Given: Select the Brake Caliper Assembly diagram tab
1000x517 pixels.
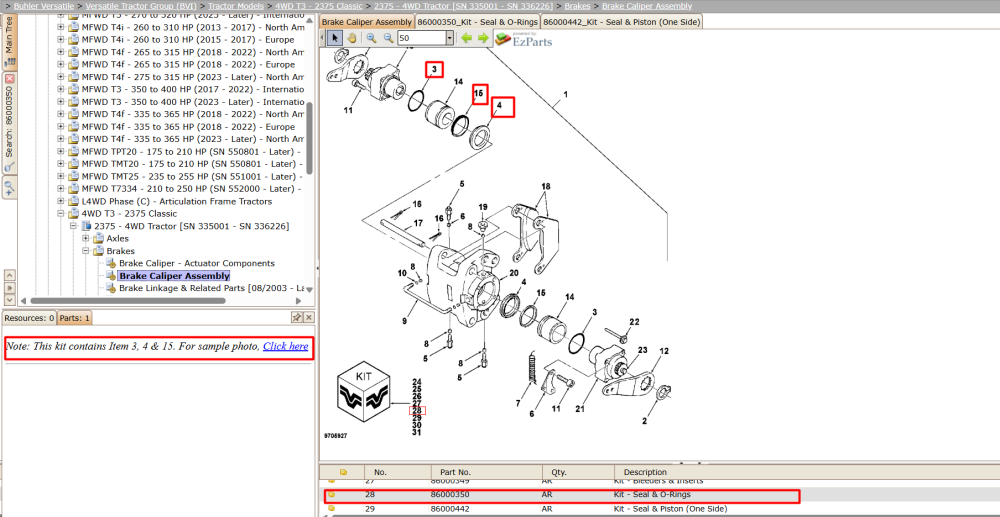Looking at the screenshot, I should tap(367, 22).
